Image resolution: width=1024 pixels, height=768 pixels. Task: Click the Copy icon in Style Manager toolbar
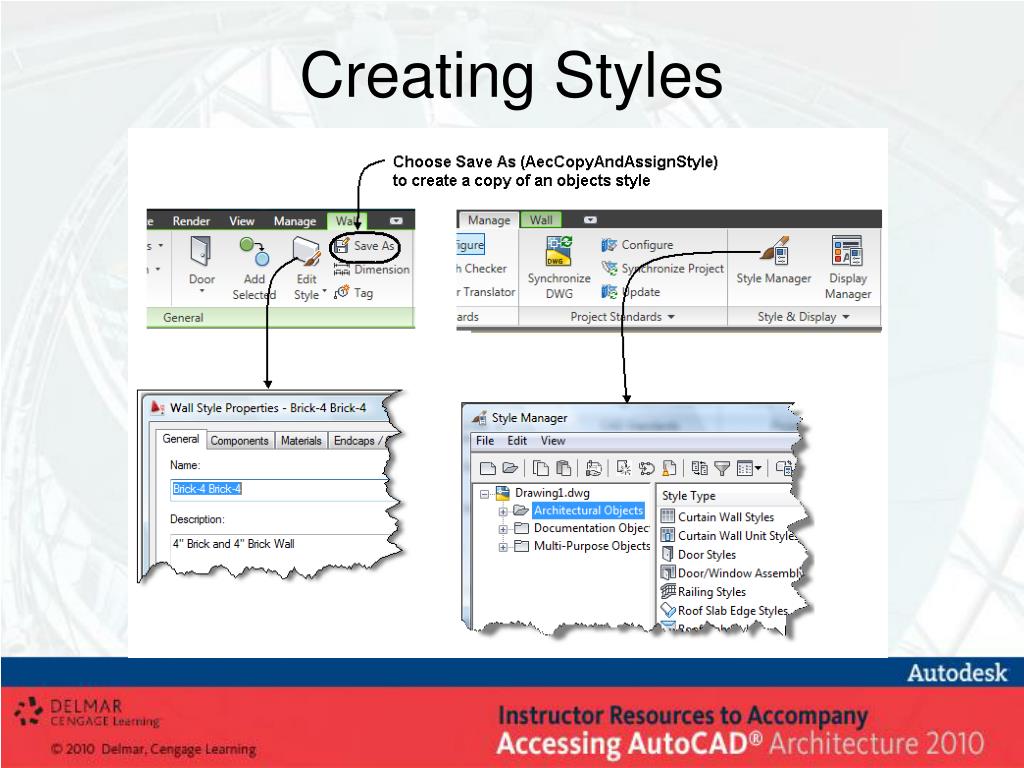[x=540, y=468]
